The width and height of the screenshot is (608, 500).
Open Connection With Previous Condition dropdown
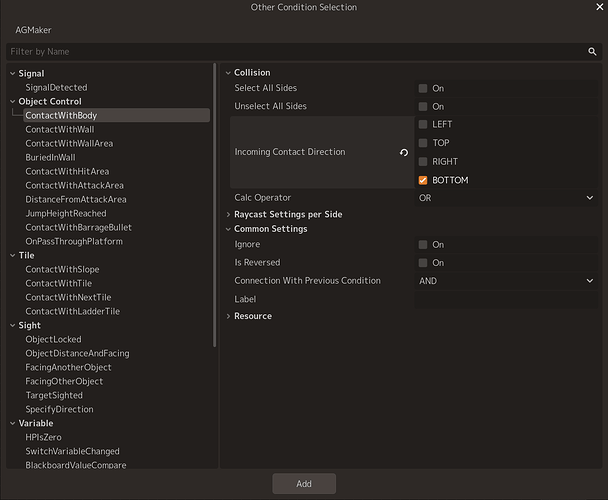(506, 281)
